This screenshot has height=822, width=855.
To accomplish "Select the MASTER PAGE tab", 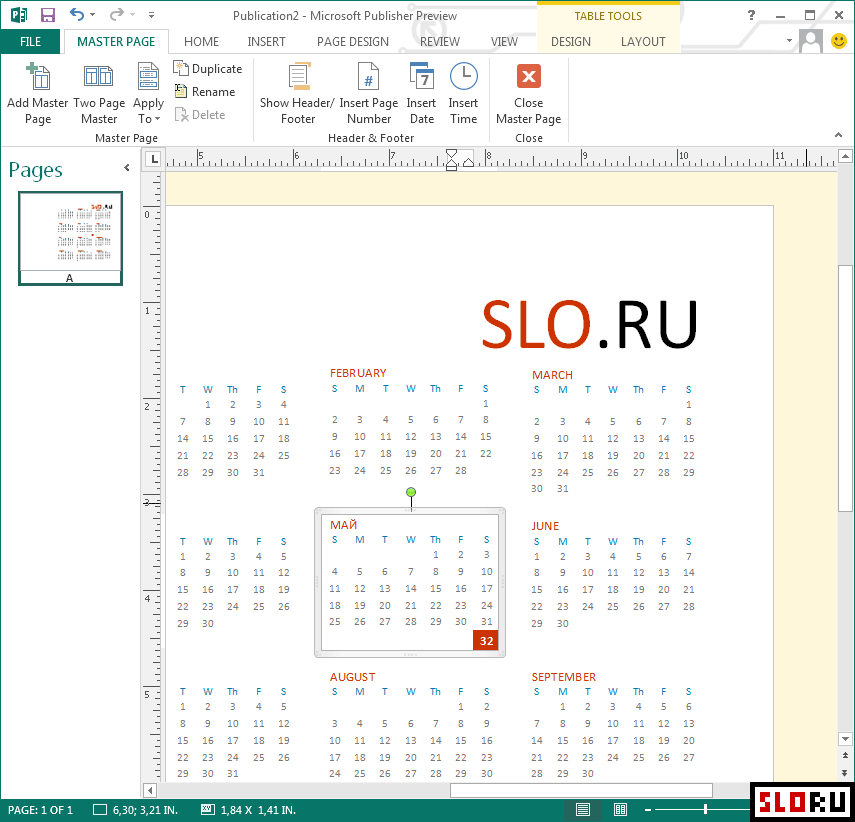I will pyautogui.click(x=116, y=41).
